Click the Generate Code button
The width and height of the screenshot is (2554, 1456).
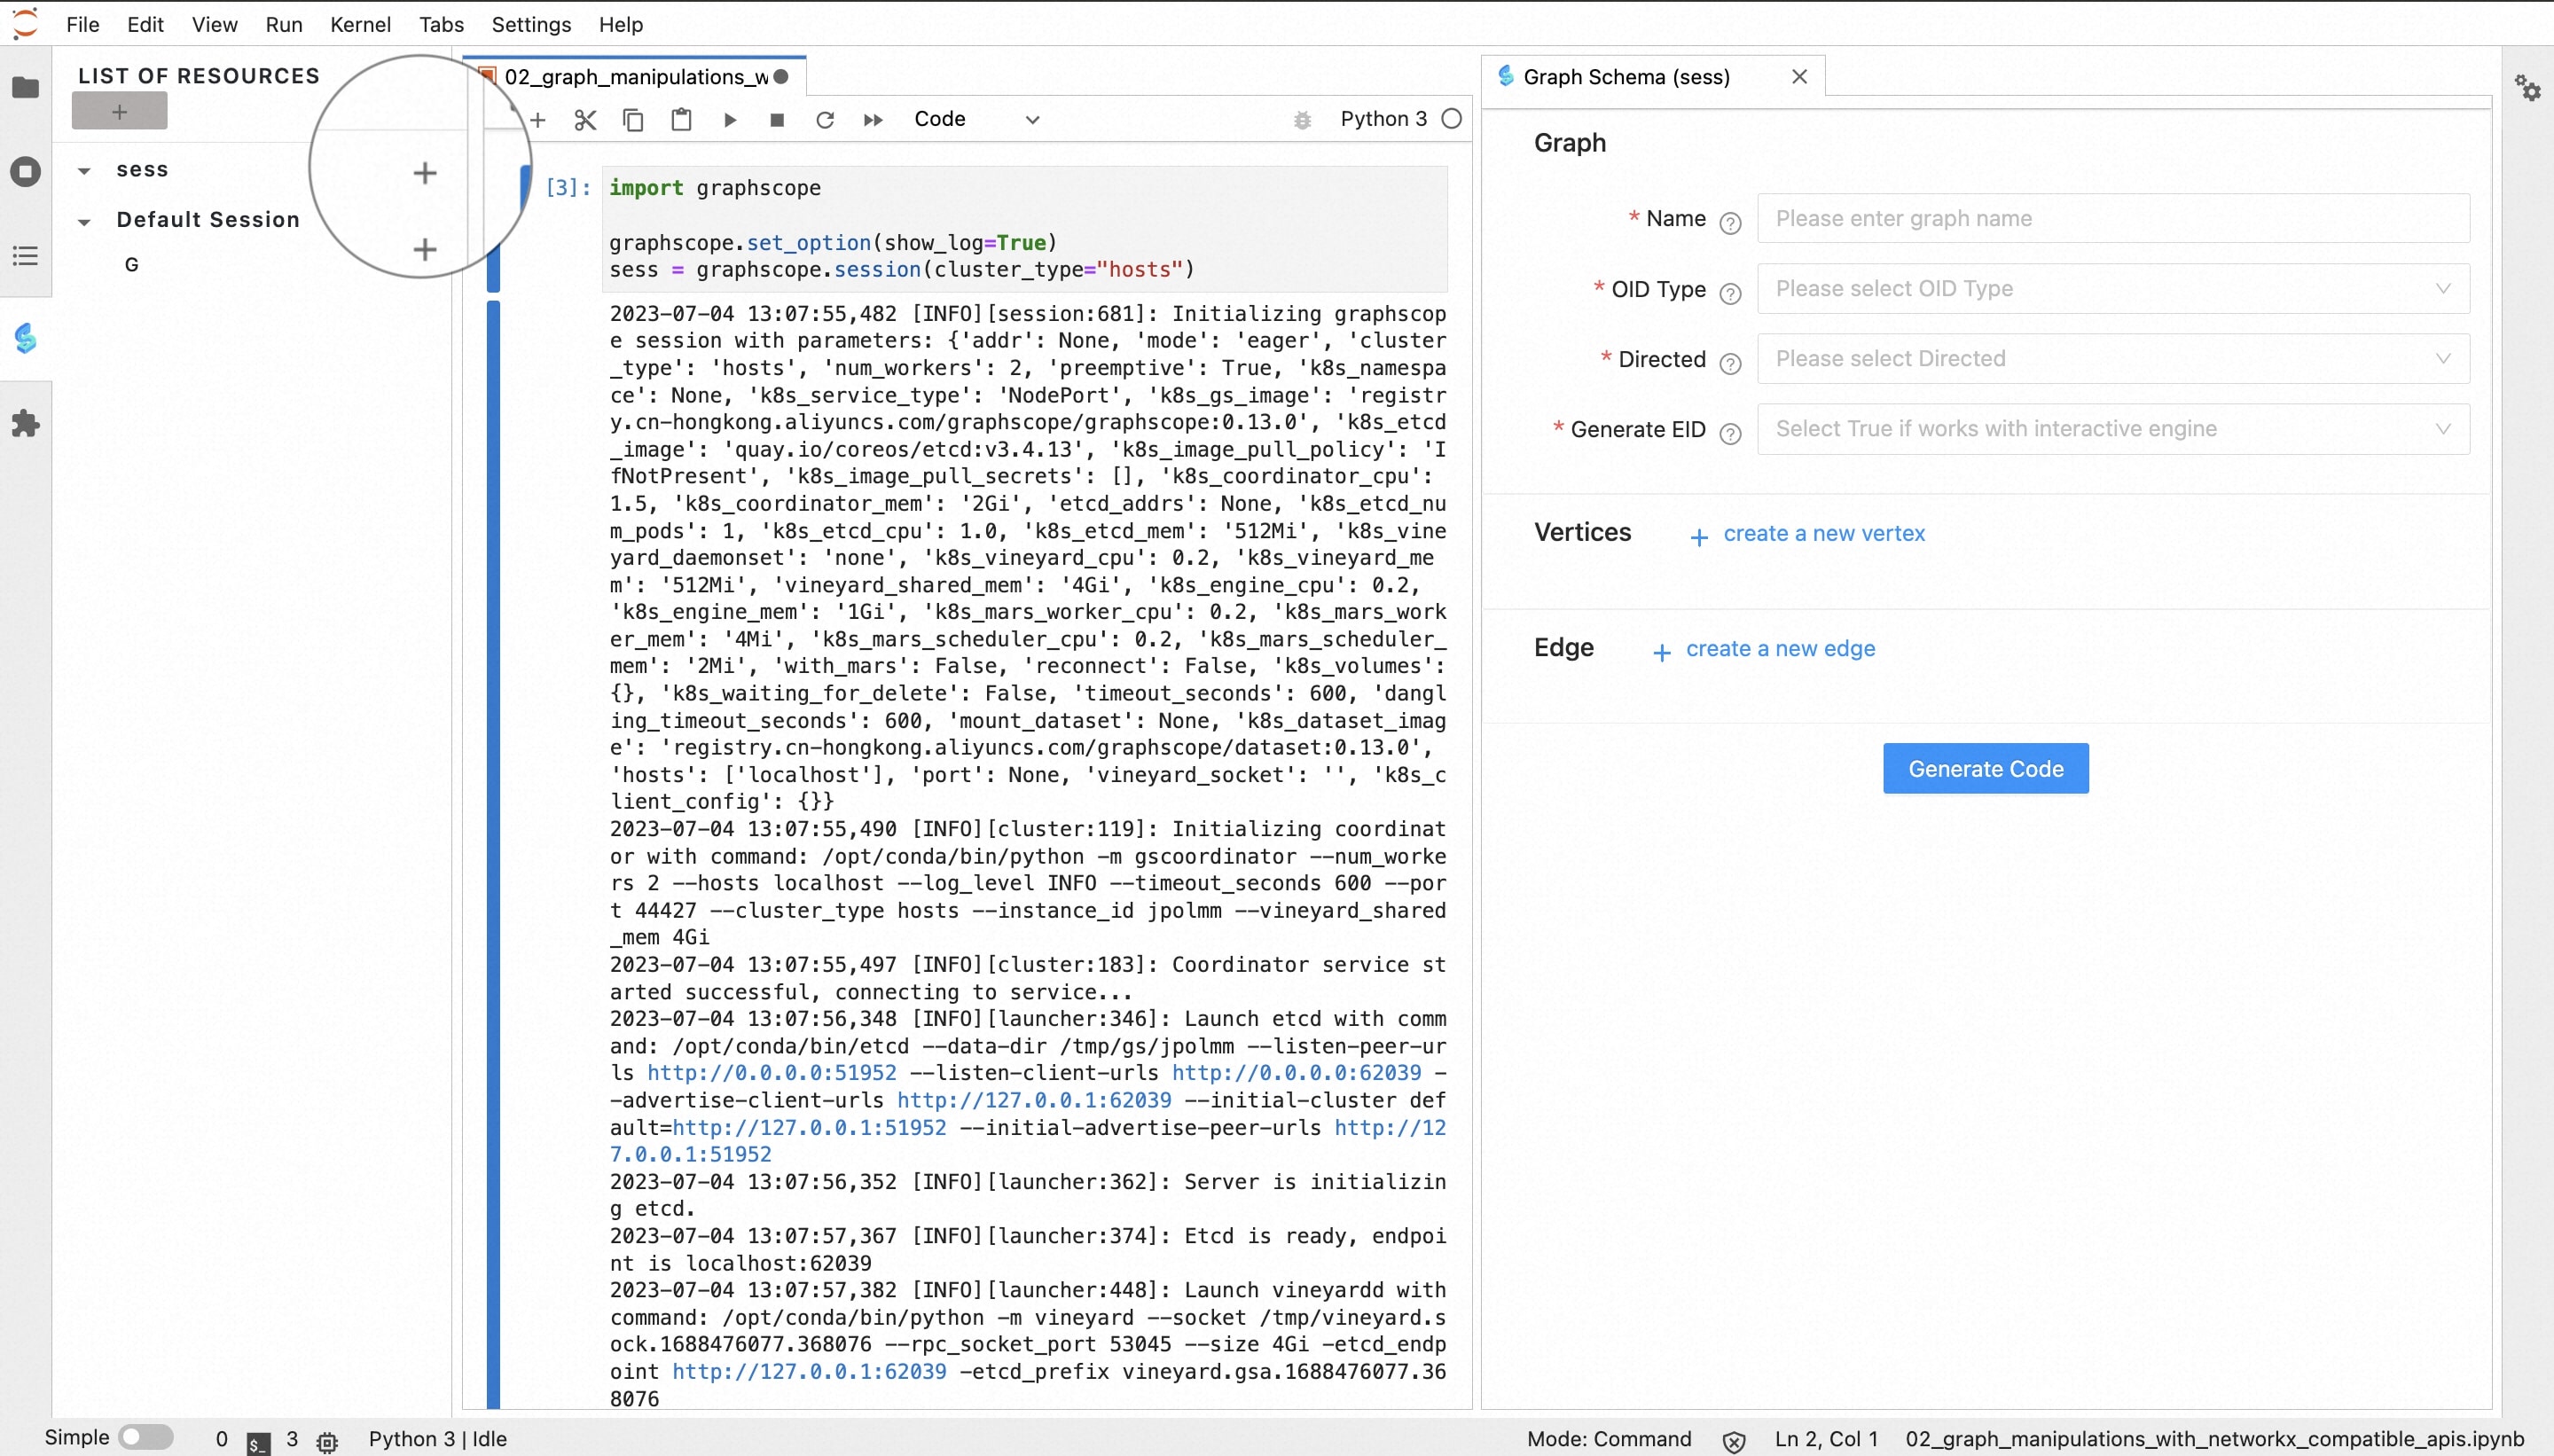click(x=1984, y=768)
